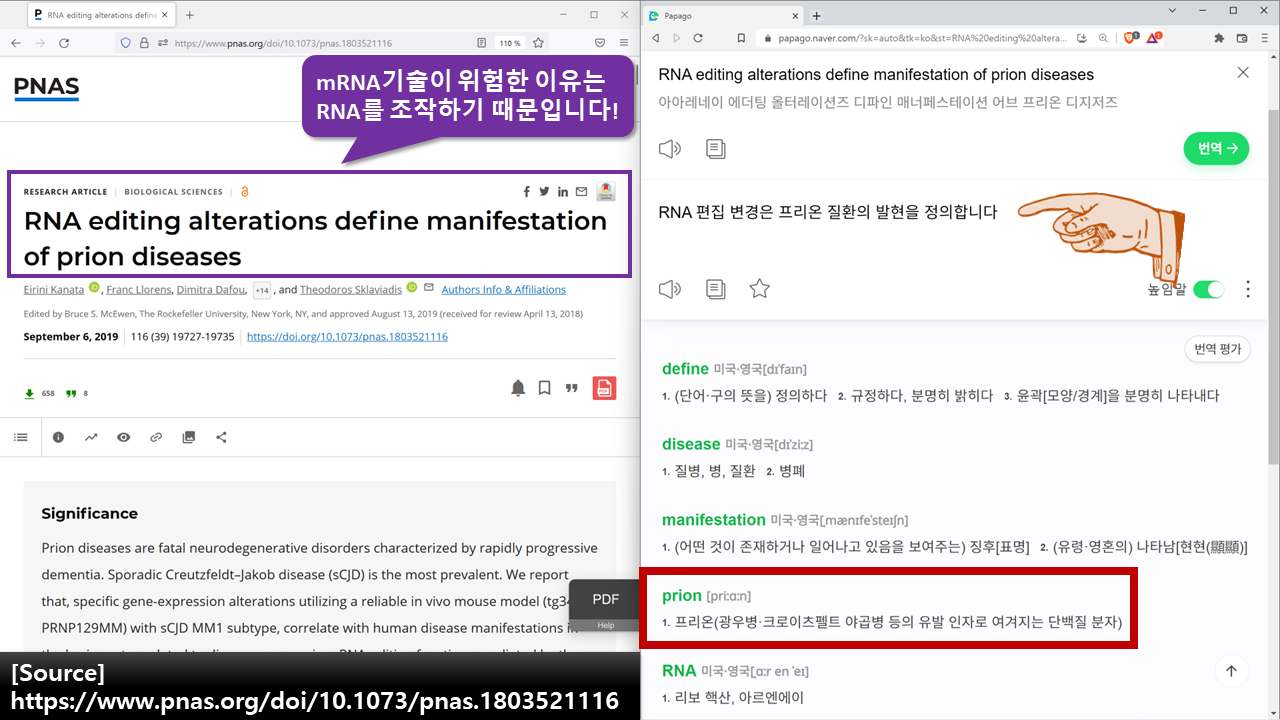Go back in the Papago browser window

656,38
